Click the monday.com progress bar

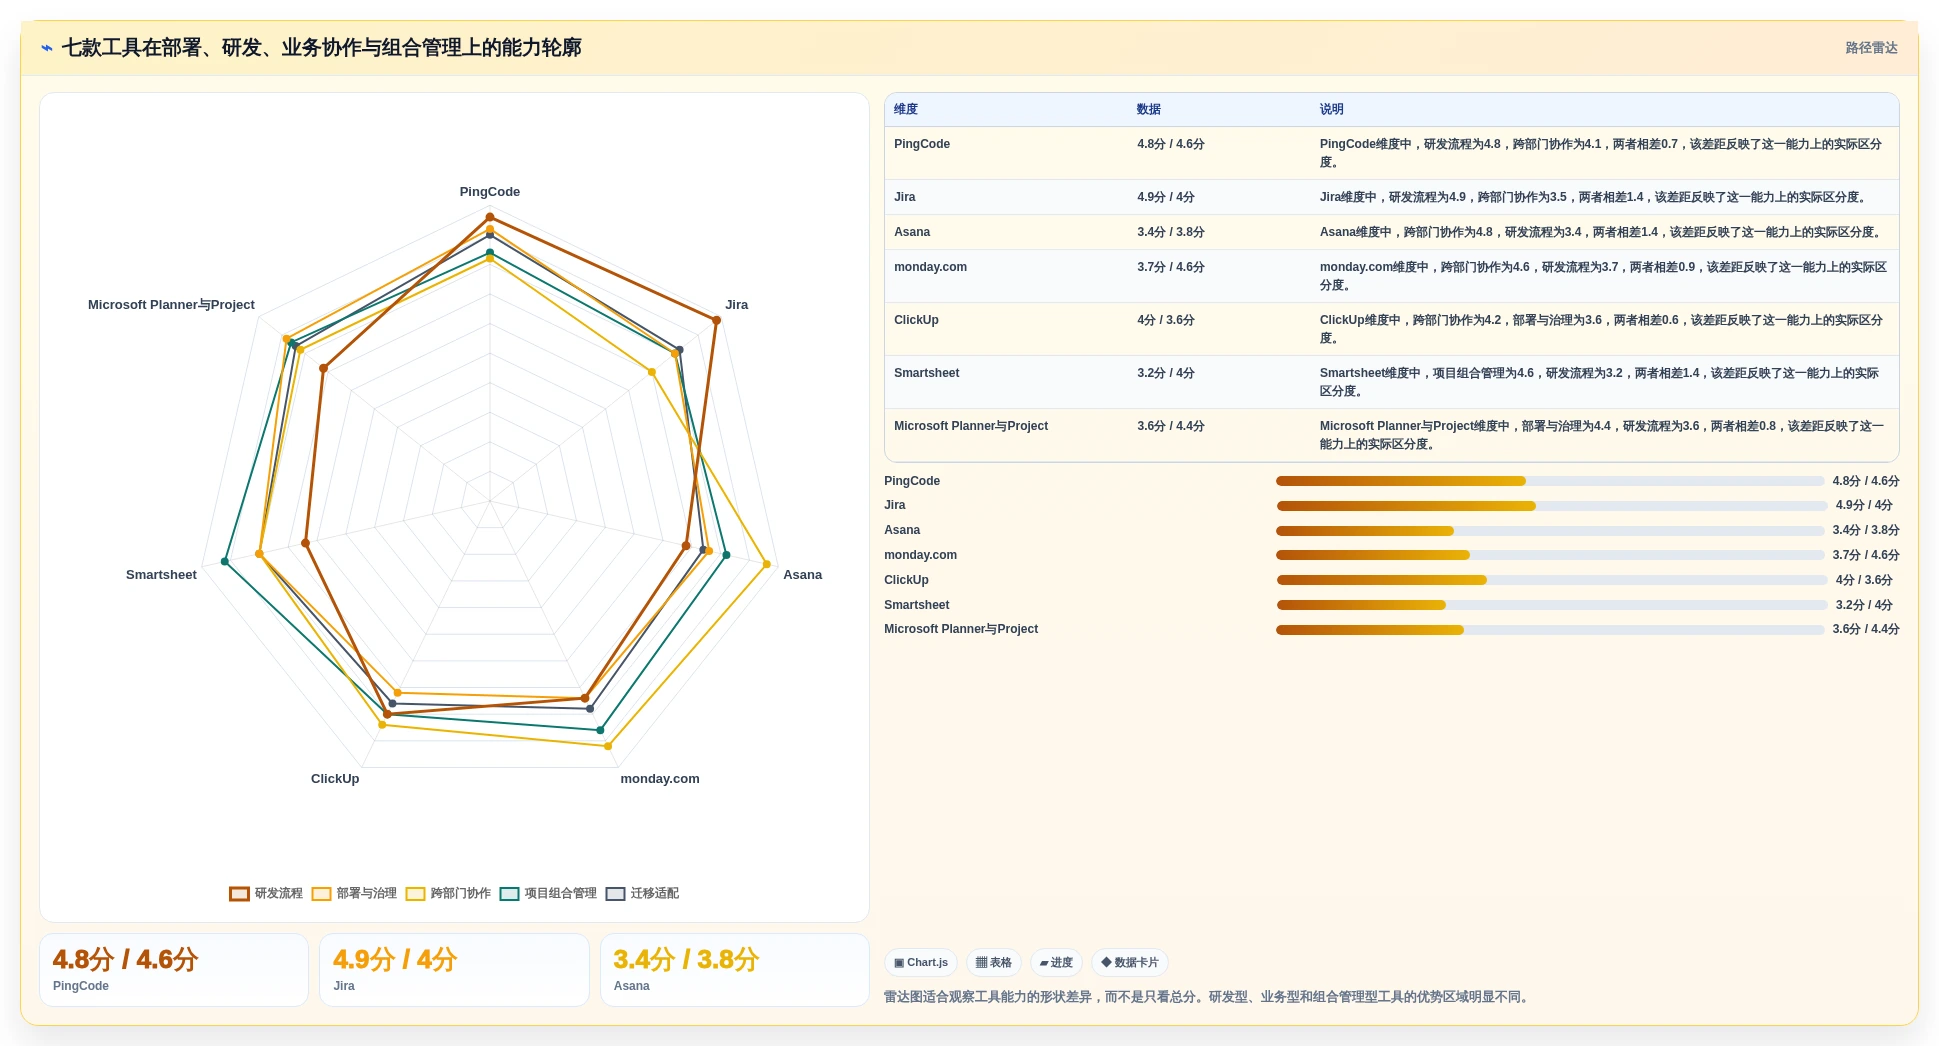click(x=1550, y=555)
